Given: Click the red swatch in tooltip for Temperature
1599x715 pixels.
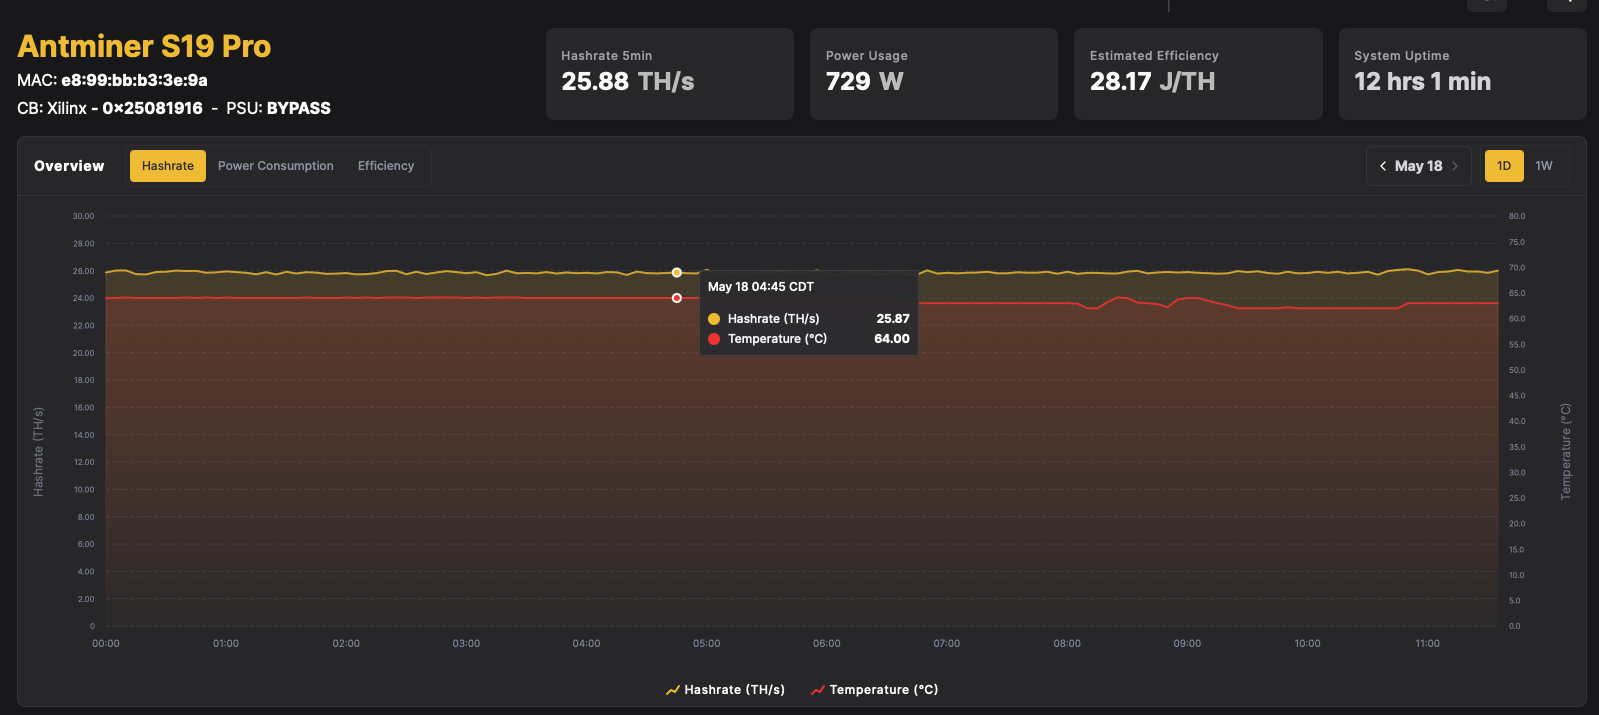Looking at the screenshot, I should point(714,339).
